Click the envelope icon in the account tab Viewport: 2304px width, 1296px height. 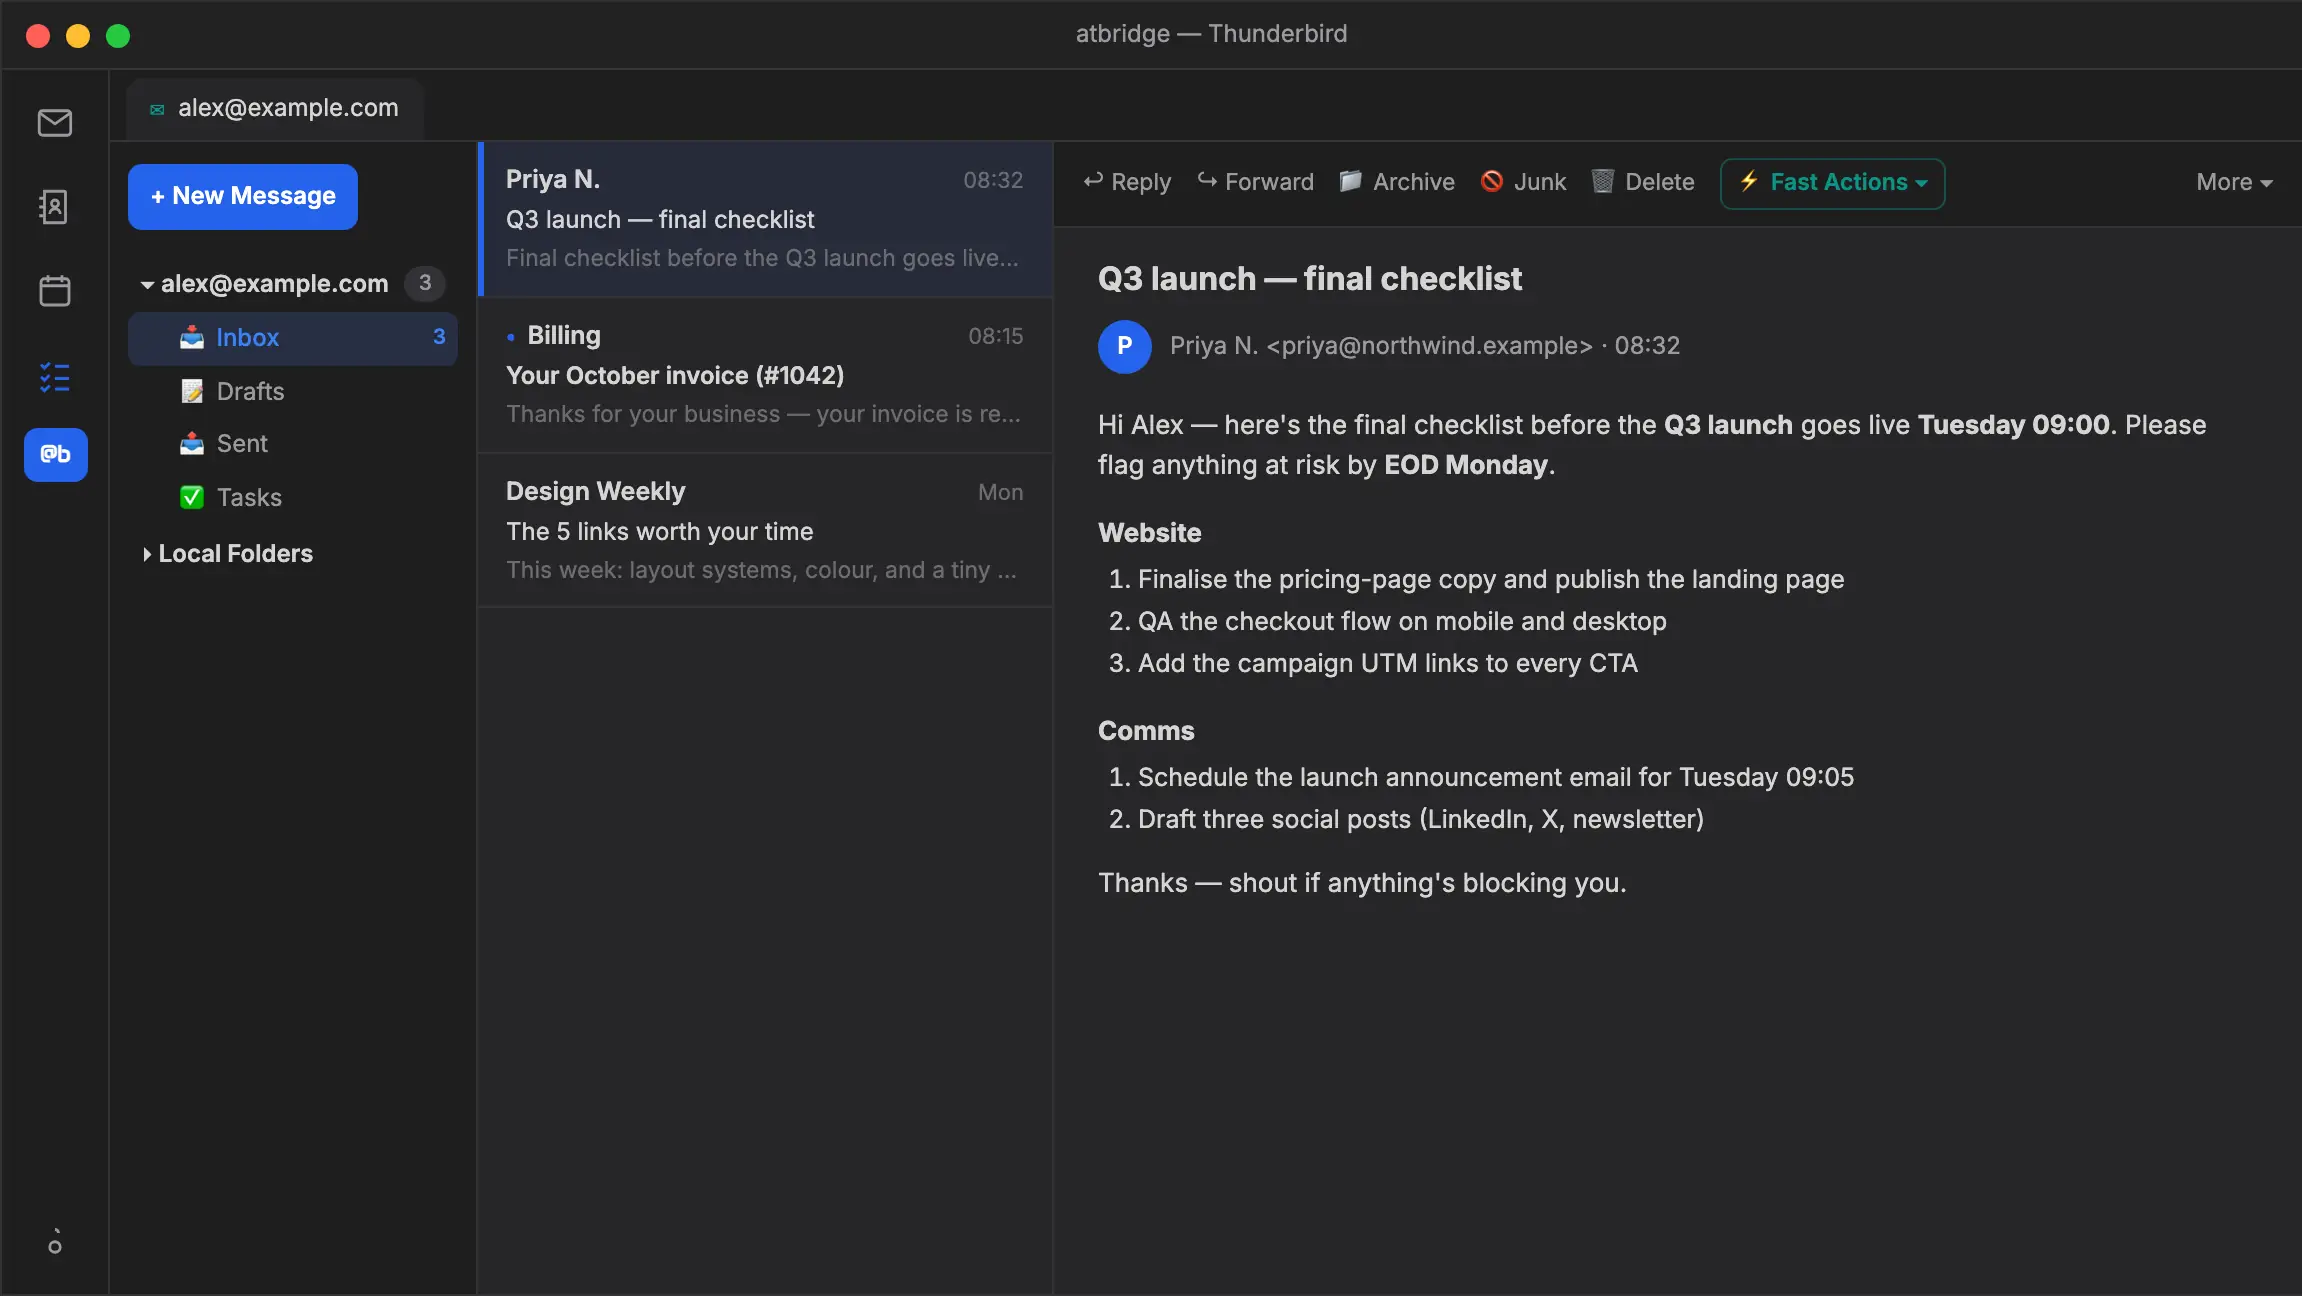coord(157,109)
